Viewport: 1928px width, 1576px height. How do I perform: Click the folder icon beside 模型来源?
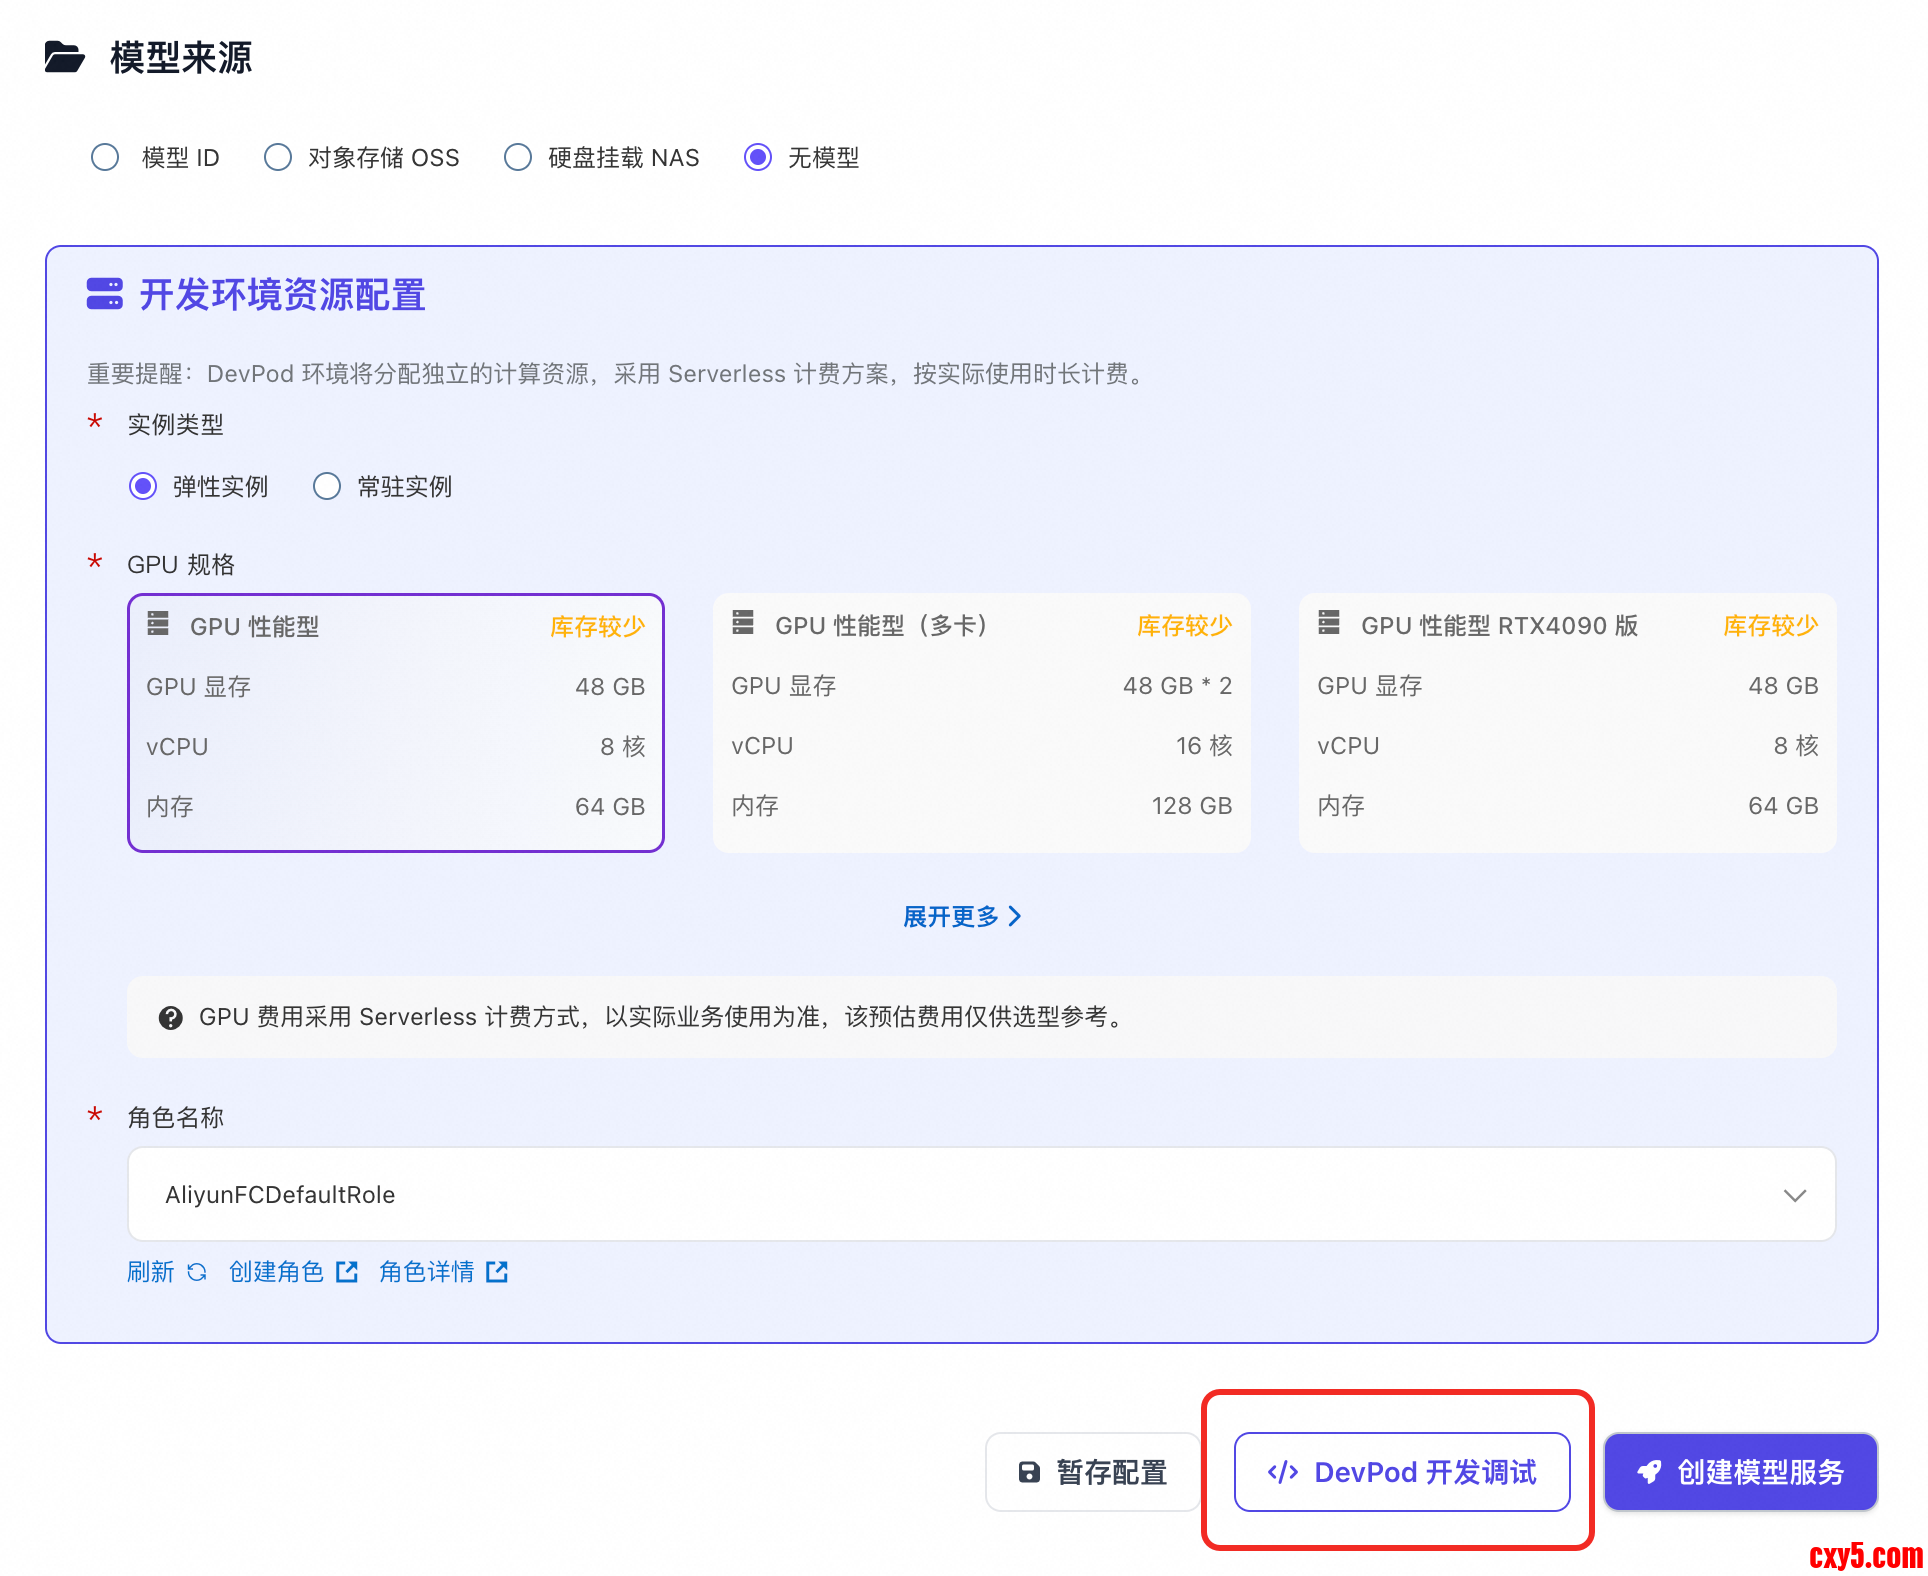tap(65, 58)
